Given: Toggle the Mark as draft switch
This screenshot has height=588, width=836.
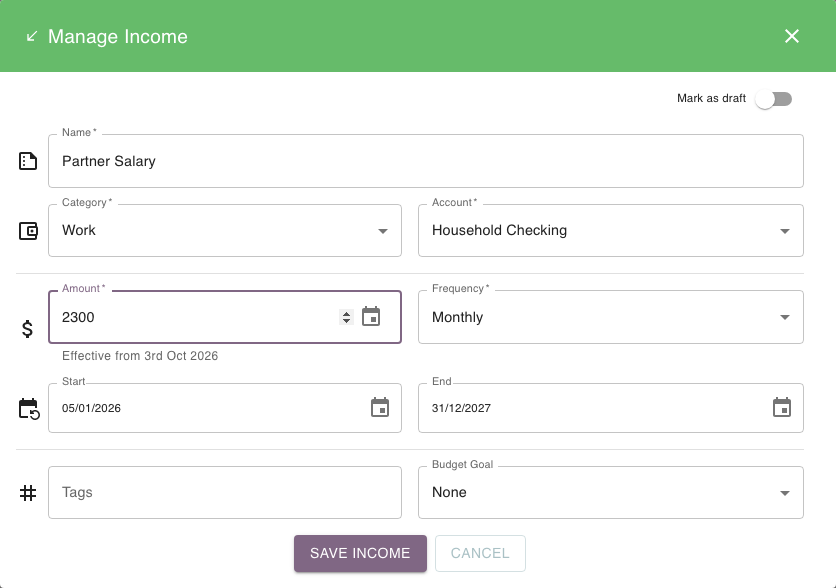Looking at the screenshot, I should [774, 99].
